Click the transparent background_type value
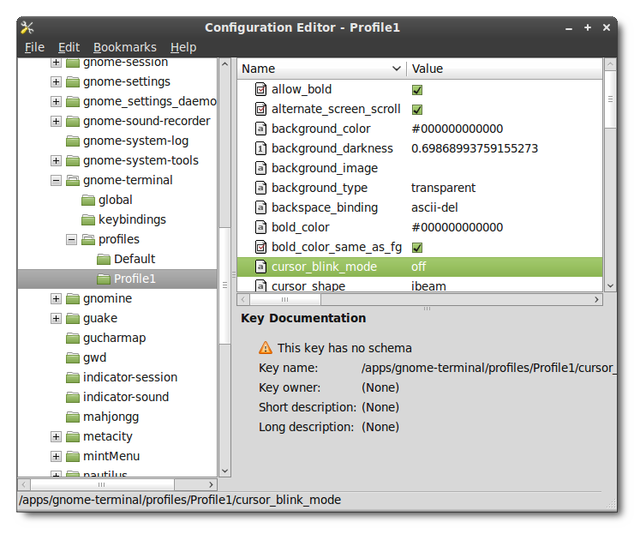This screenshot has height=534, width=640. click(443, 188)
